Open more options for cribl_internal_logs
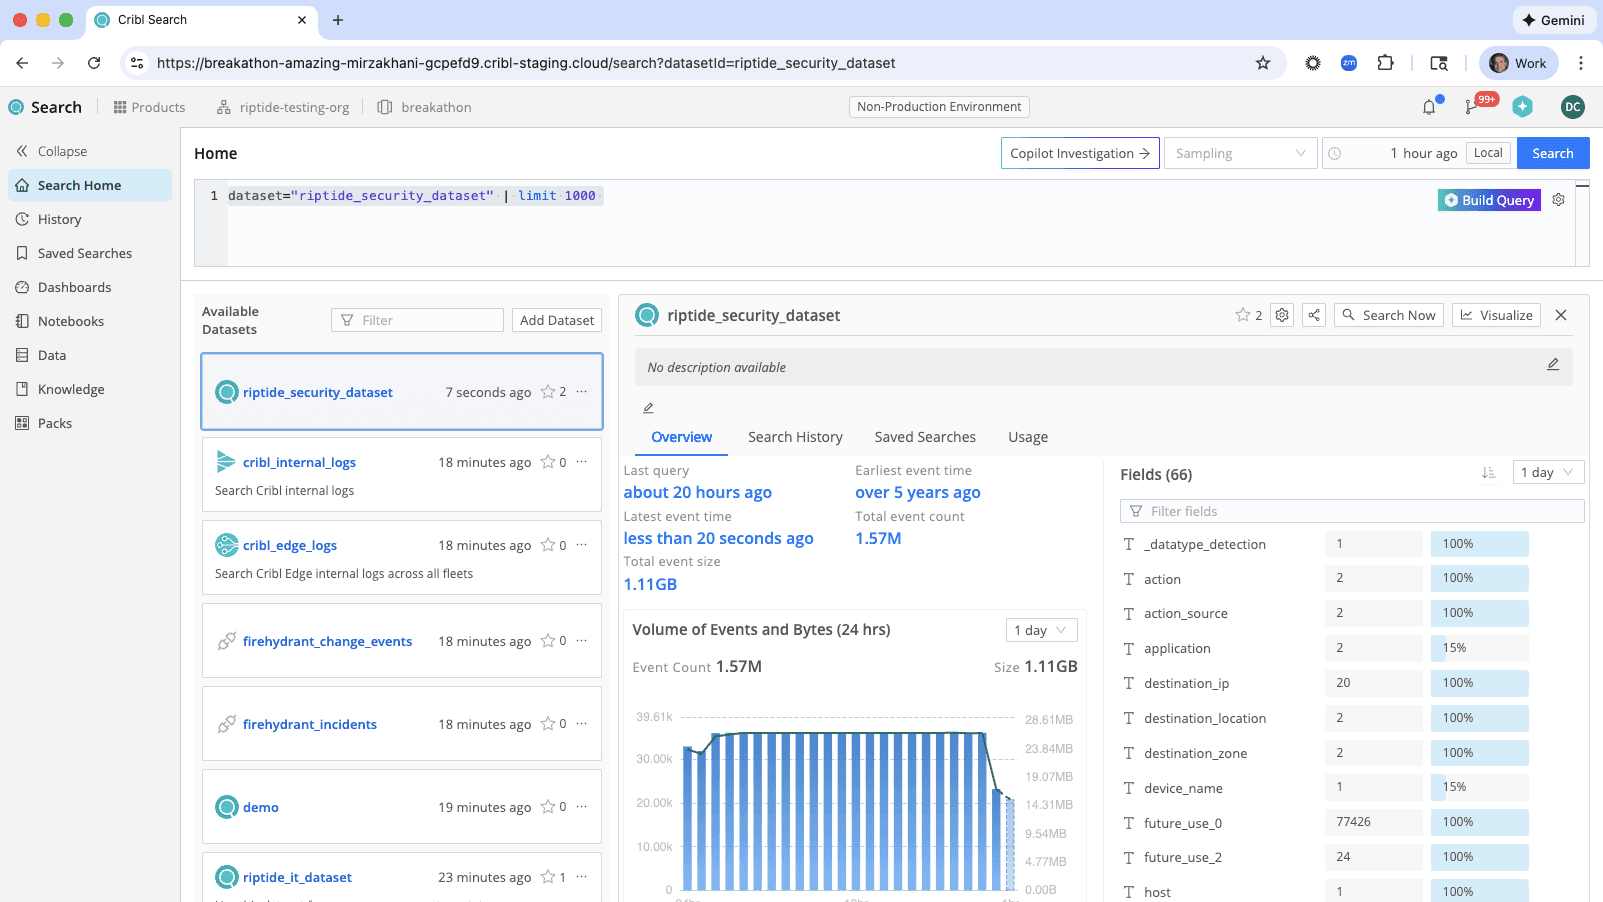1603x902 pixels. [x=582, y=462]
